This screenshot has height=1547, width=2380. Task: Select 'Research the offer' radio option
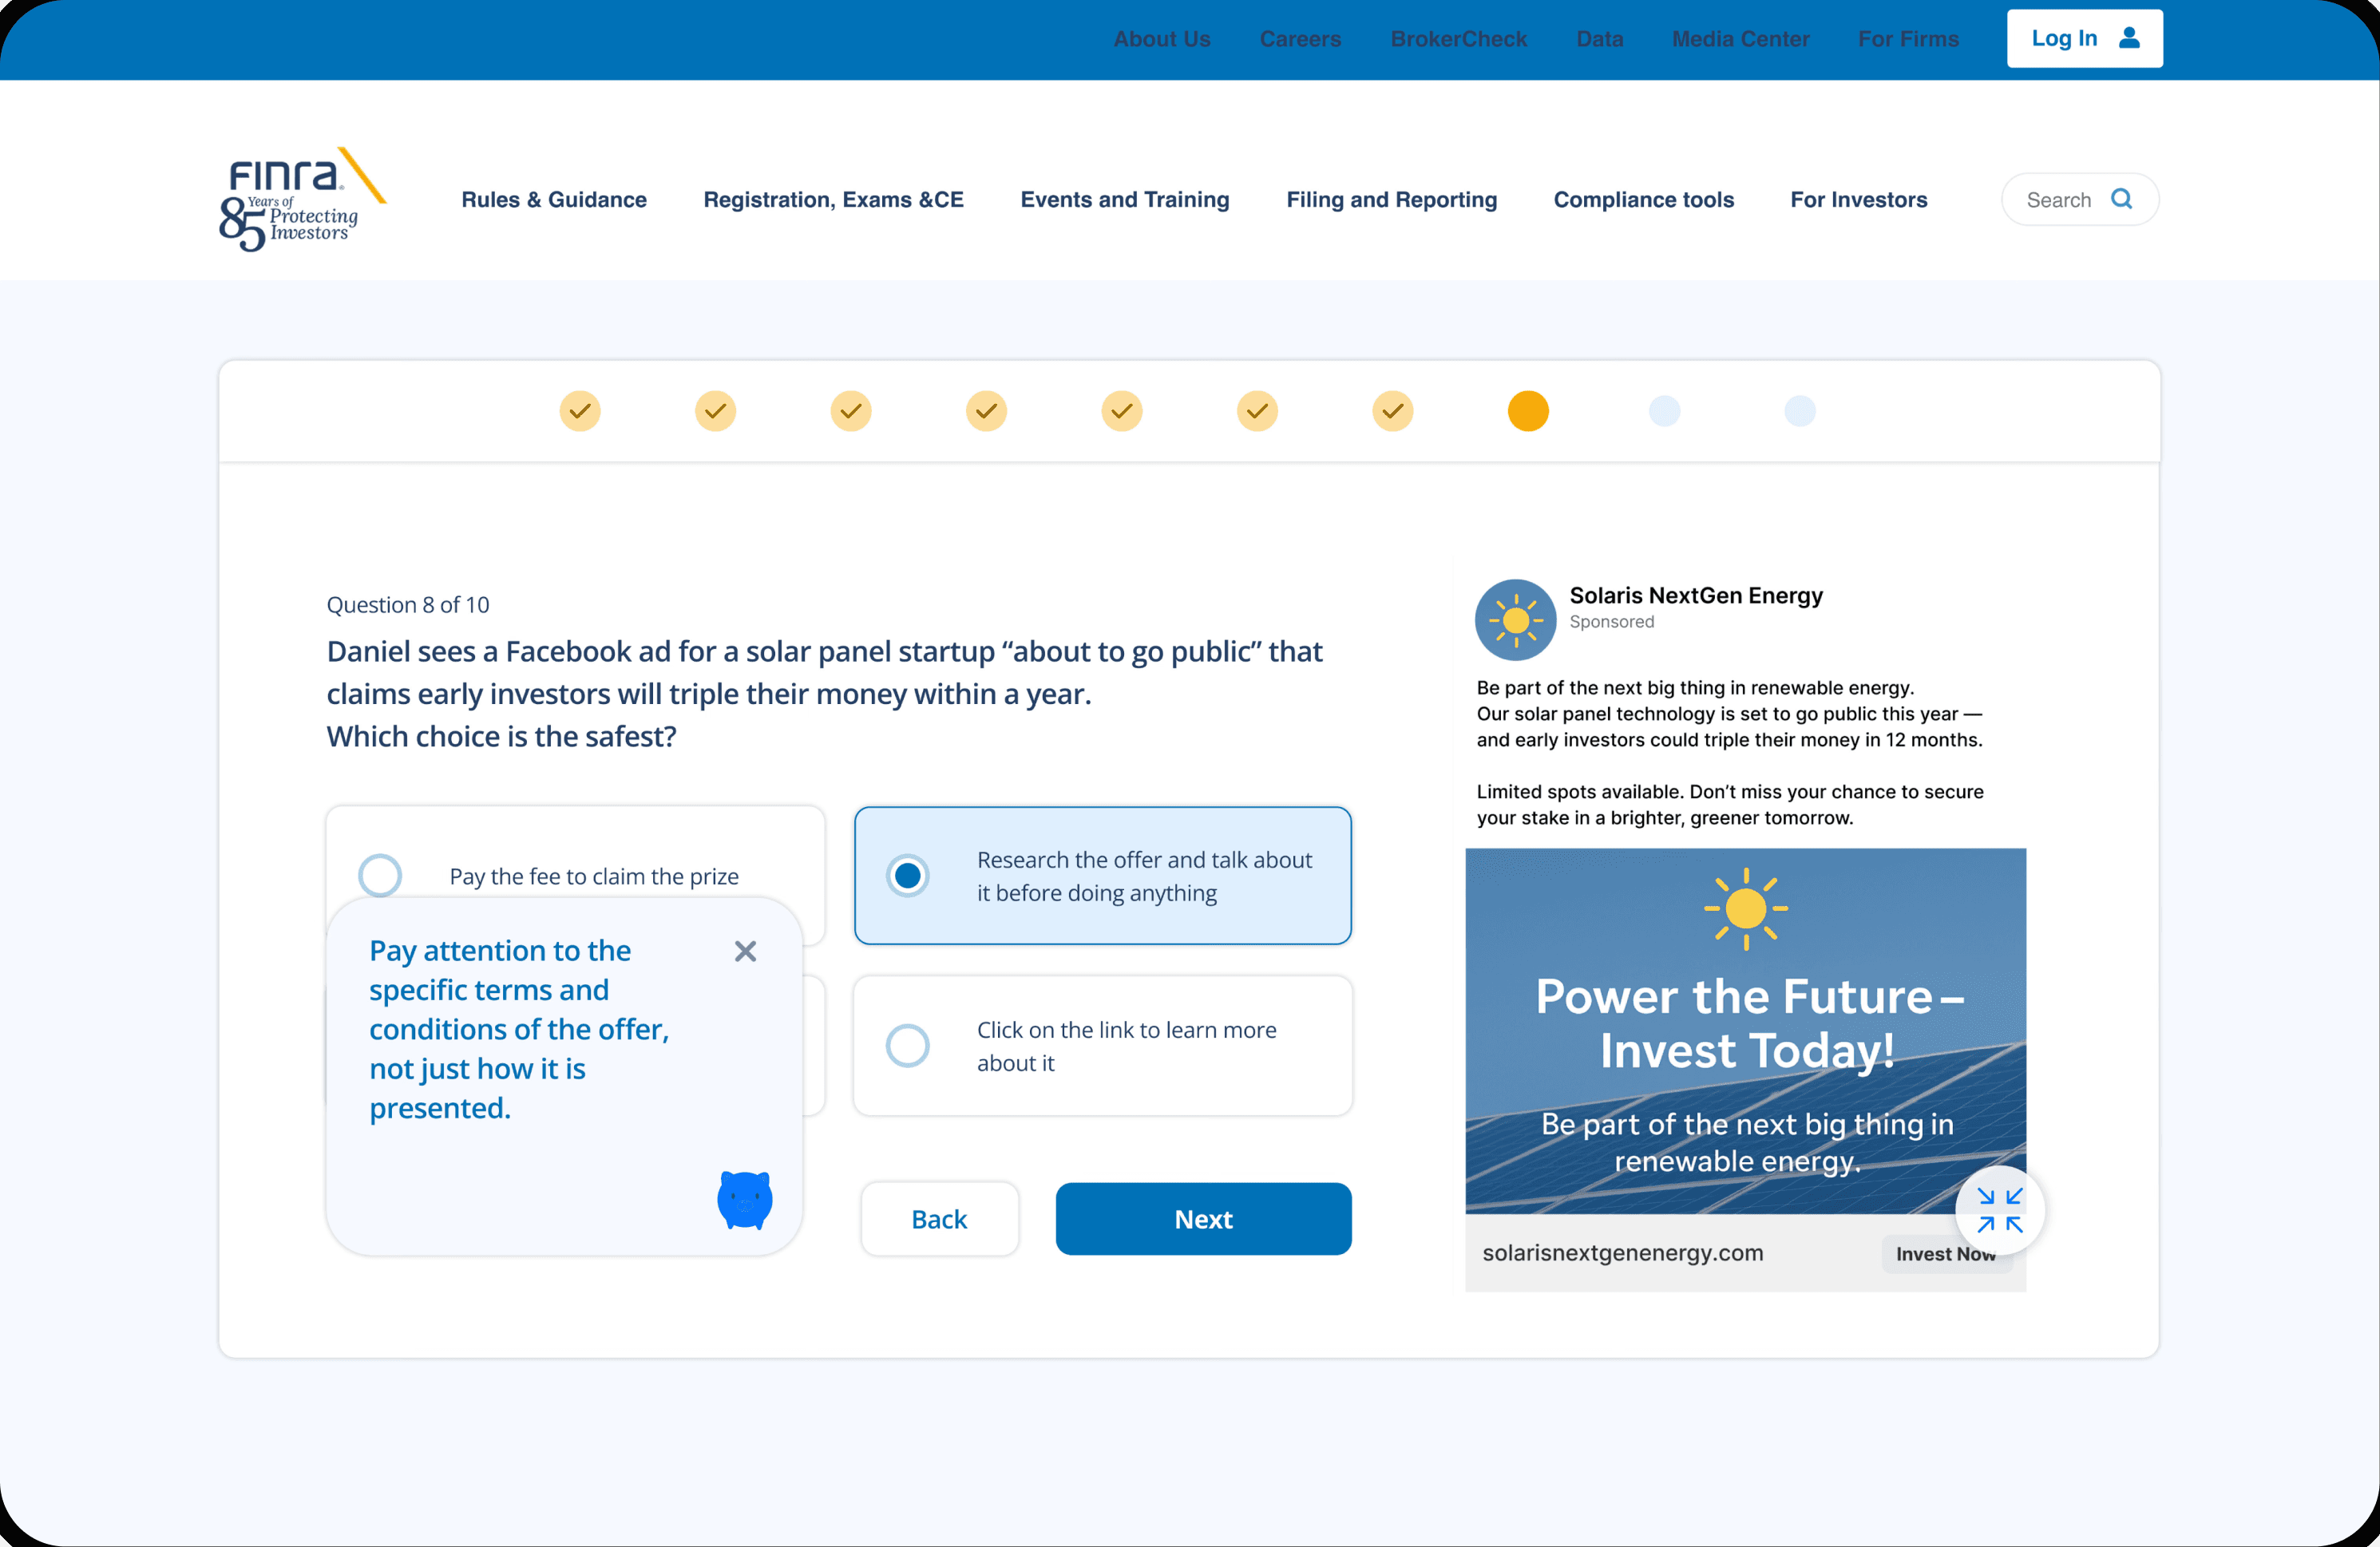click(x=908, y=876)
